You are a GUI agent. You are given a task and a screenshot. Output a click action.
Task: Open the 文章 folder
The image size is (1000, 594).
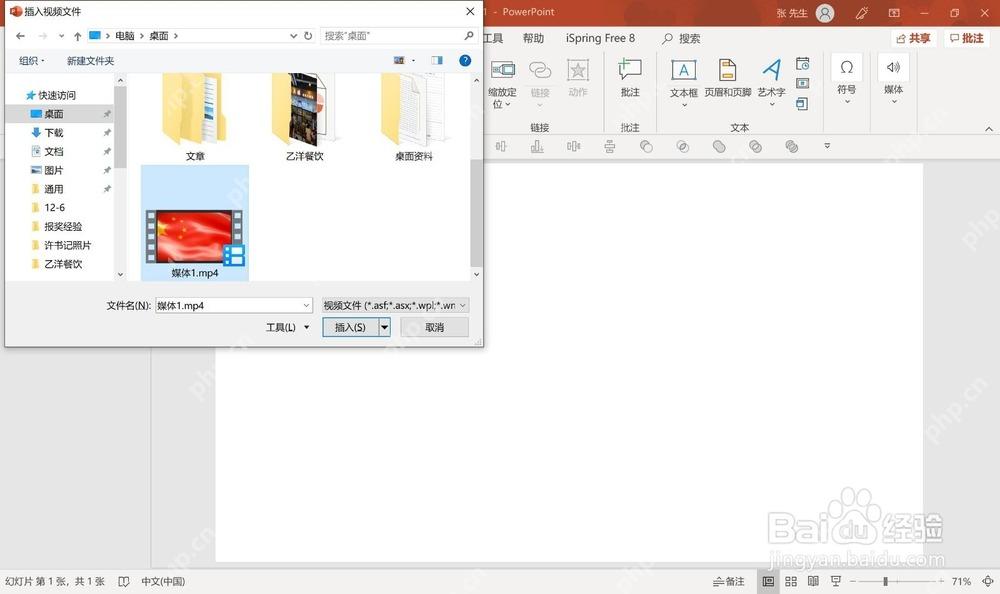point(195,117)
